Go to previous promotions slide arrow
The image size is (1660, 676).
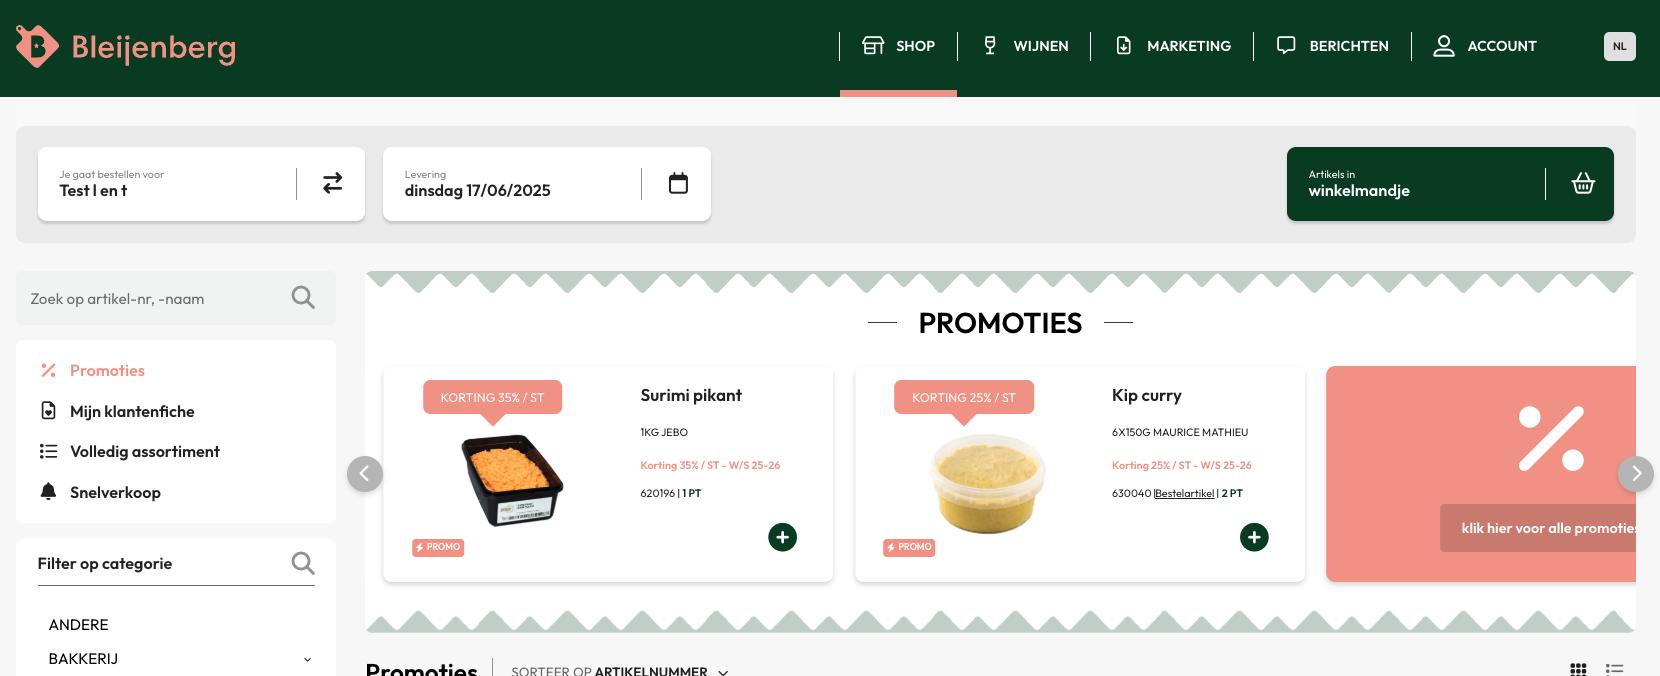pos(365,473)
